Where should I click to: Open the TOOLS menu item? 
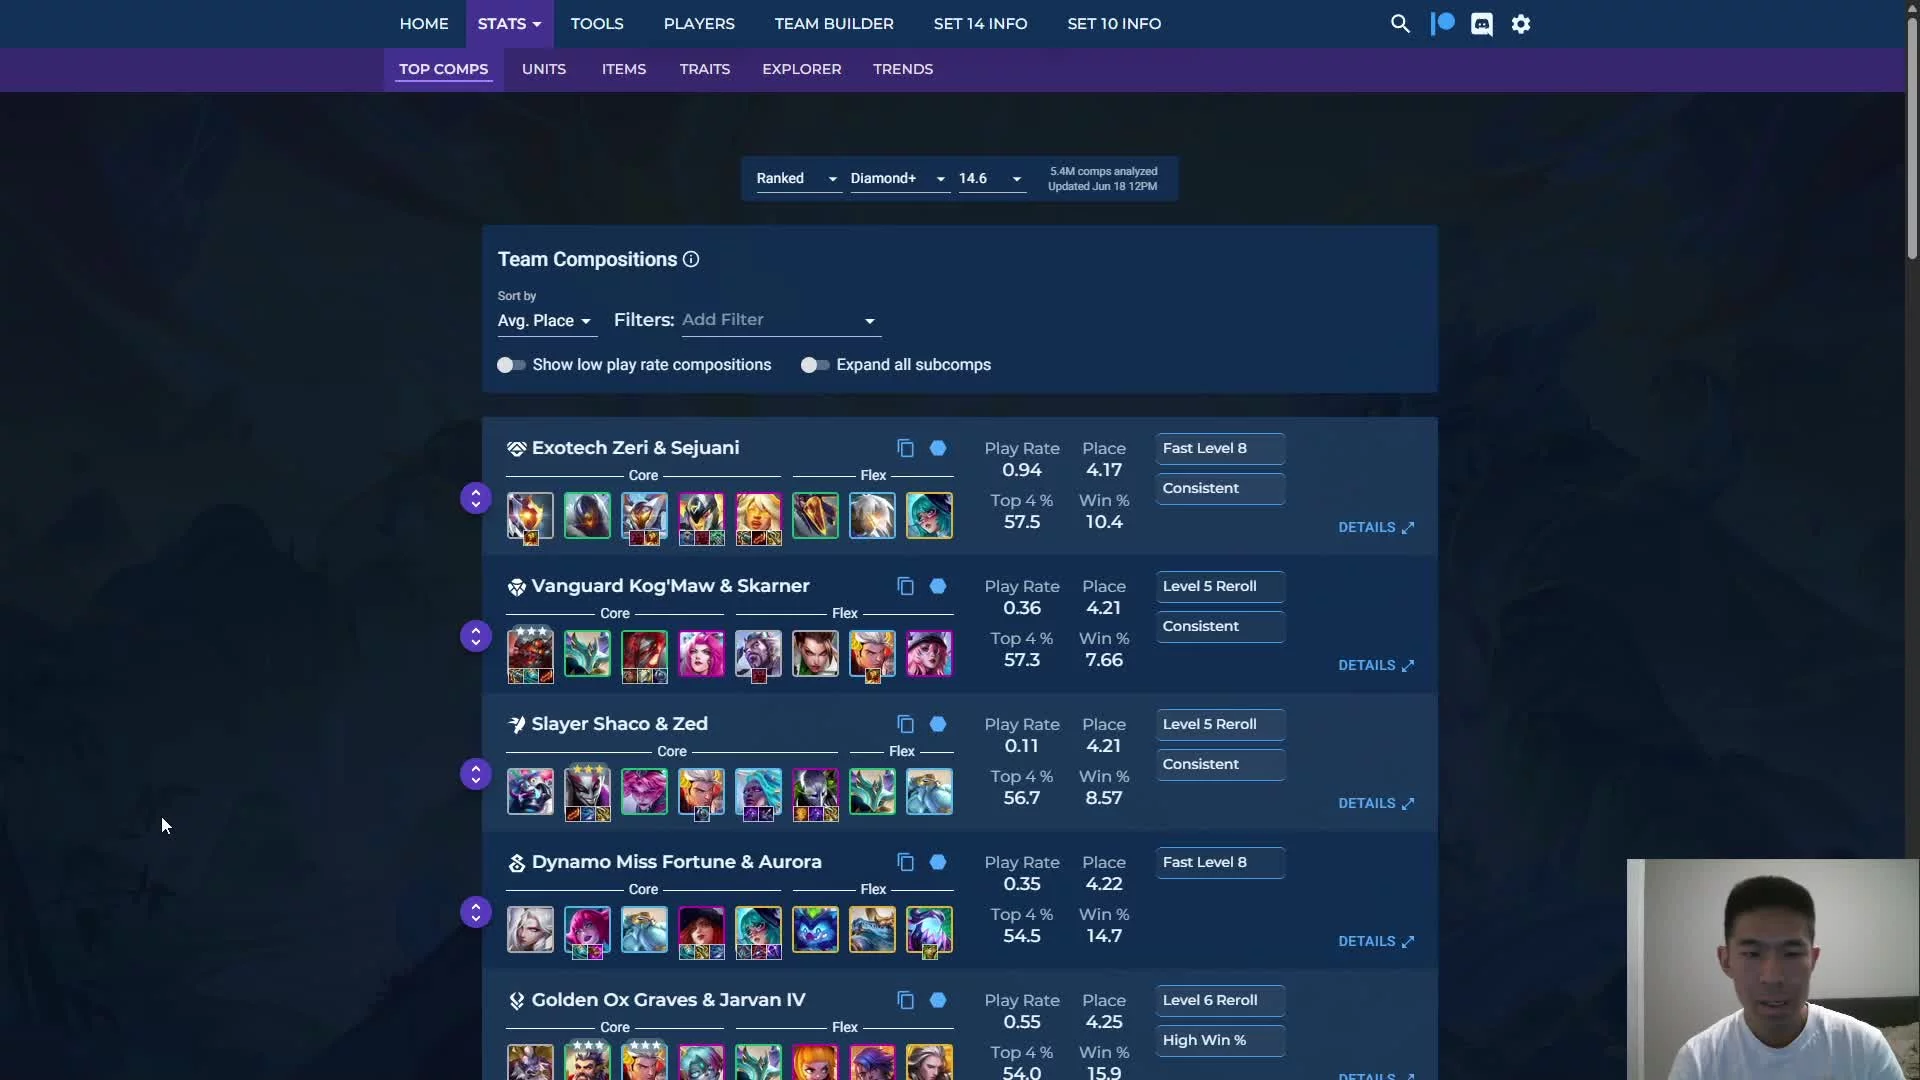tap(597, 24)
